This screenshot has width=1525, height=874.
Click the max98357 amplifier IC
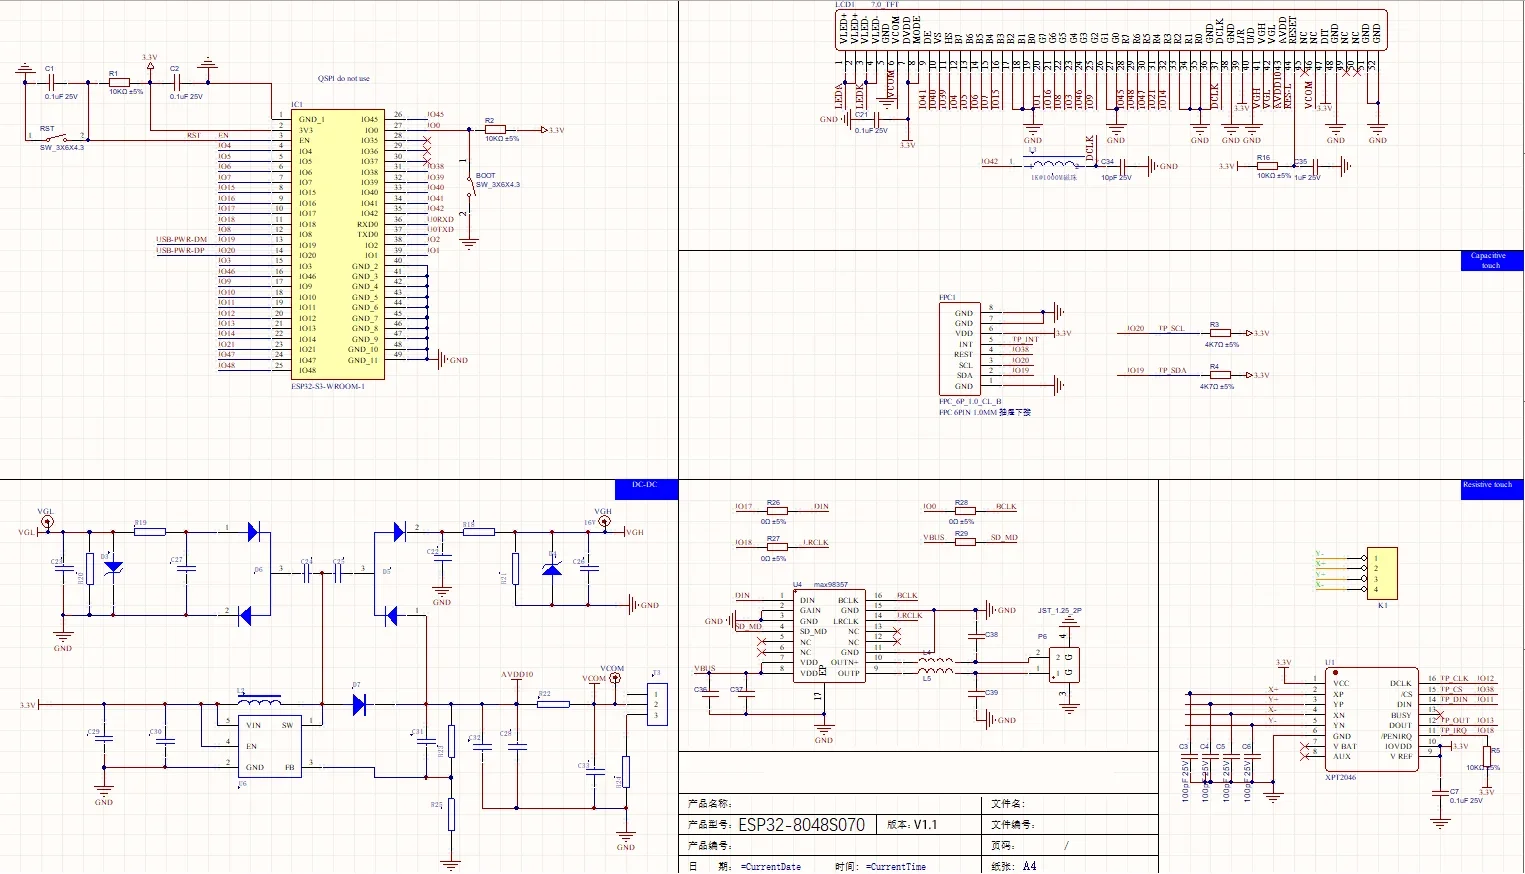[x=828, y=637]
